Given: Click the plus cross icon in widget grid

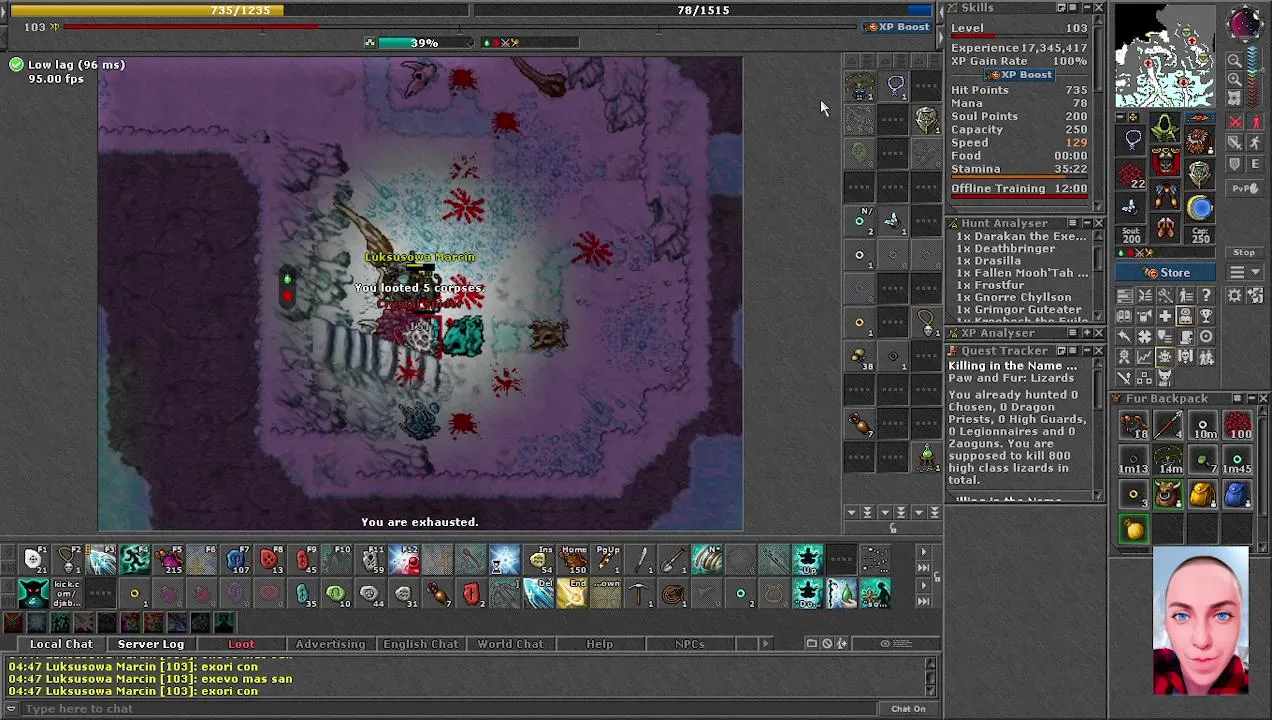Looking at the screenshot, I should pyautogui.click(x=1165, y=316).
